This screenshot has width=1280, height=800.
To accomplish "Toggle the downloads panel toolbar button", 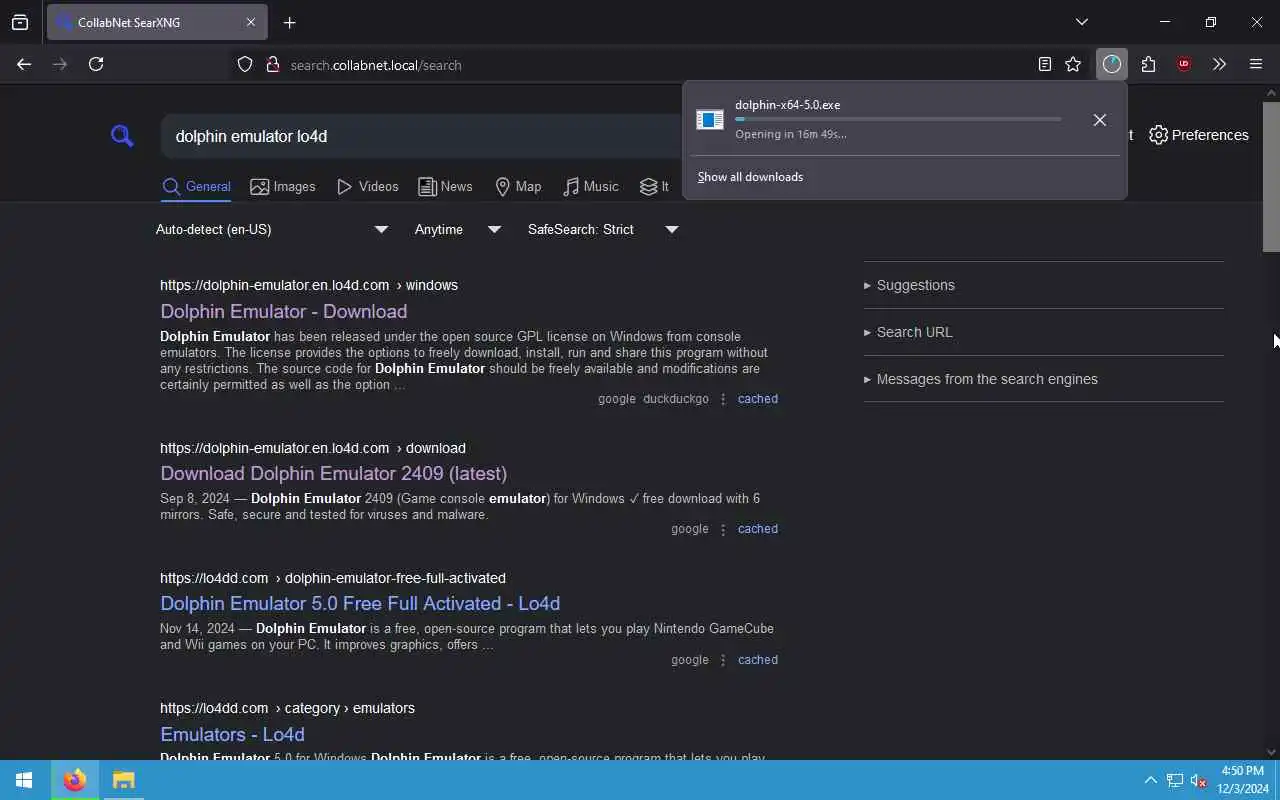I will (x=1112, y=64).
